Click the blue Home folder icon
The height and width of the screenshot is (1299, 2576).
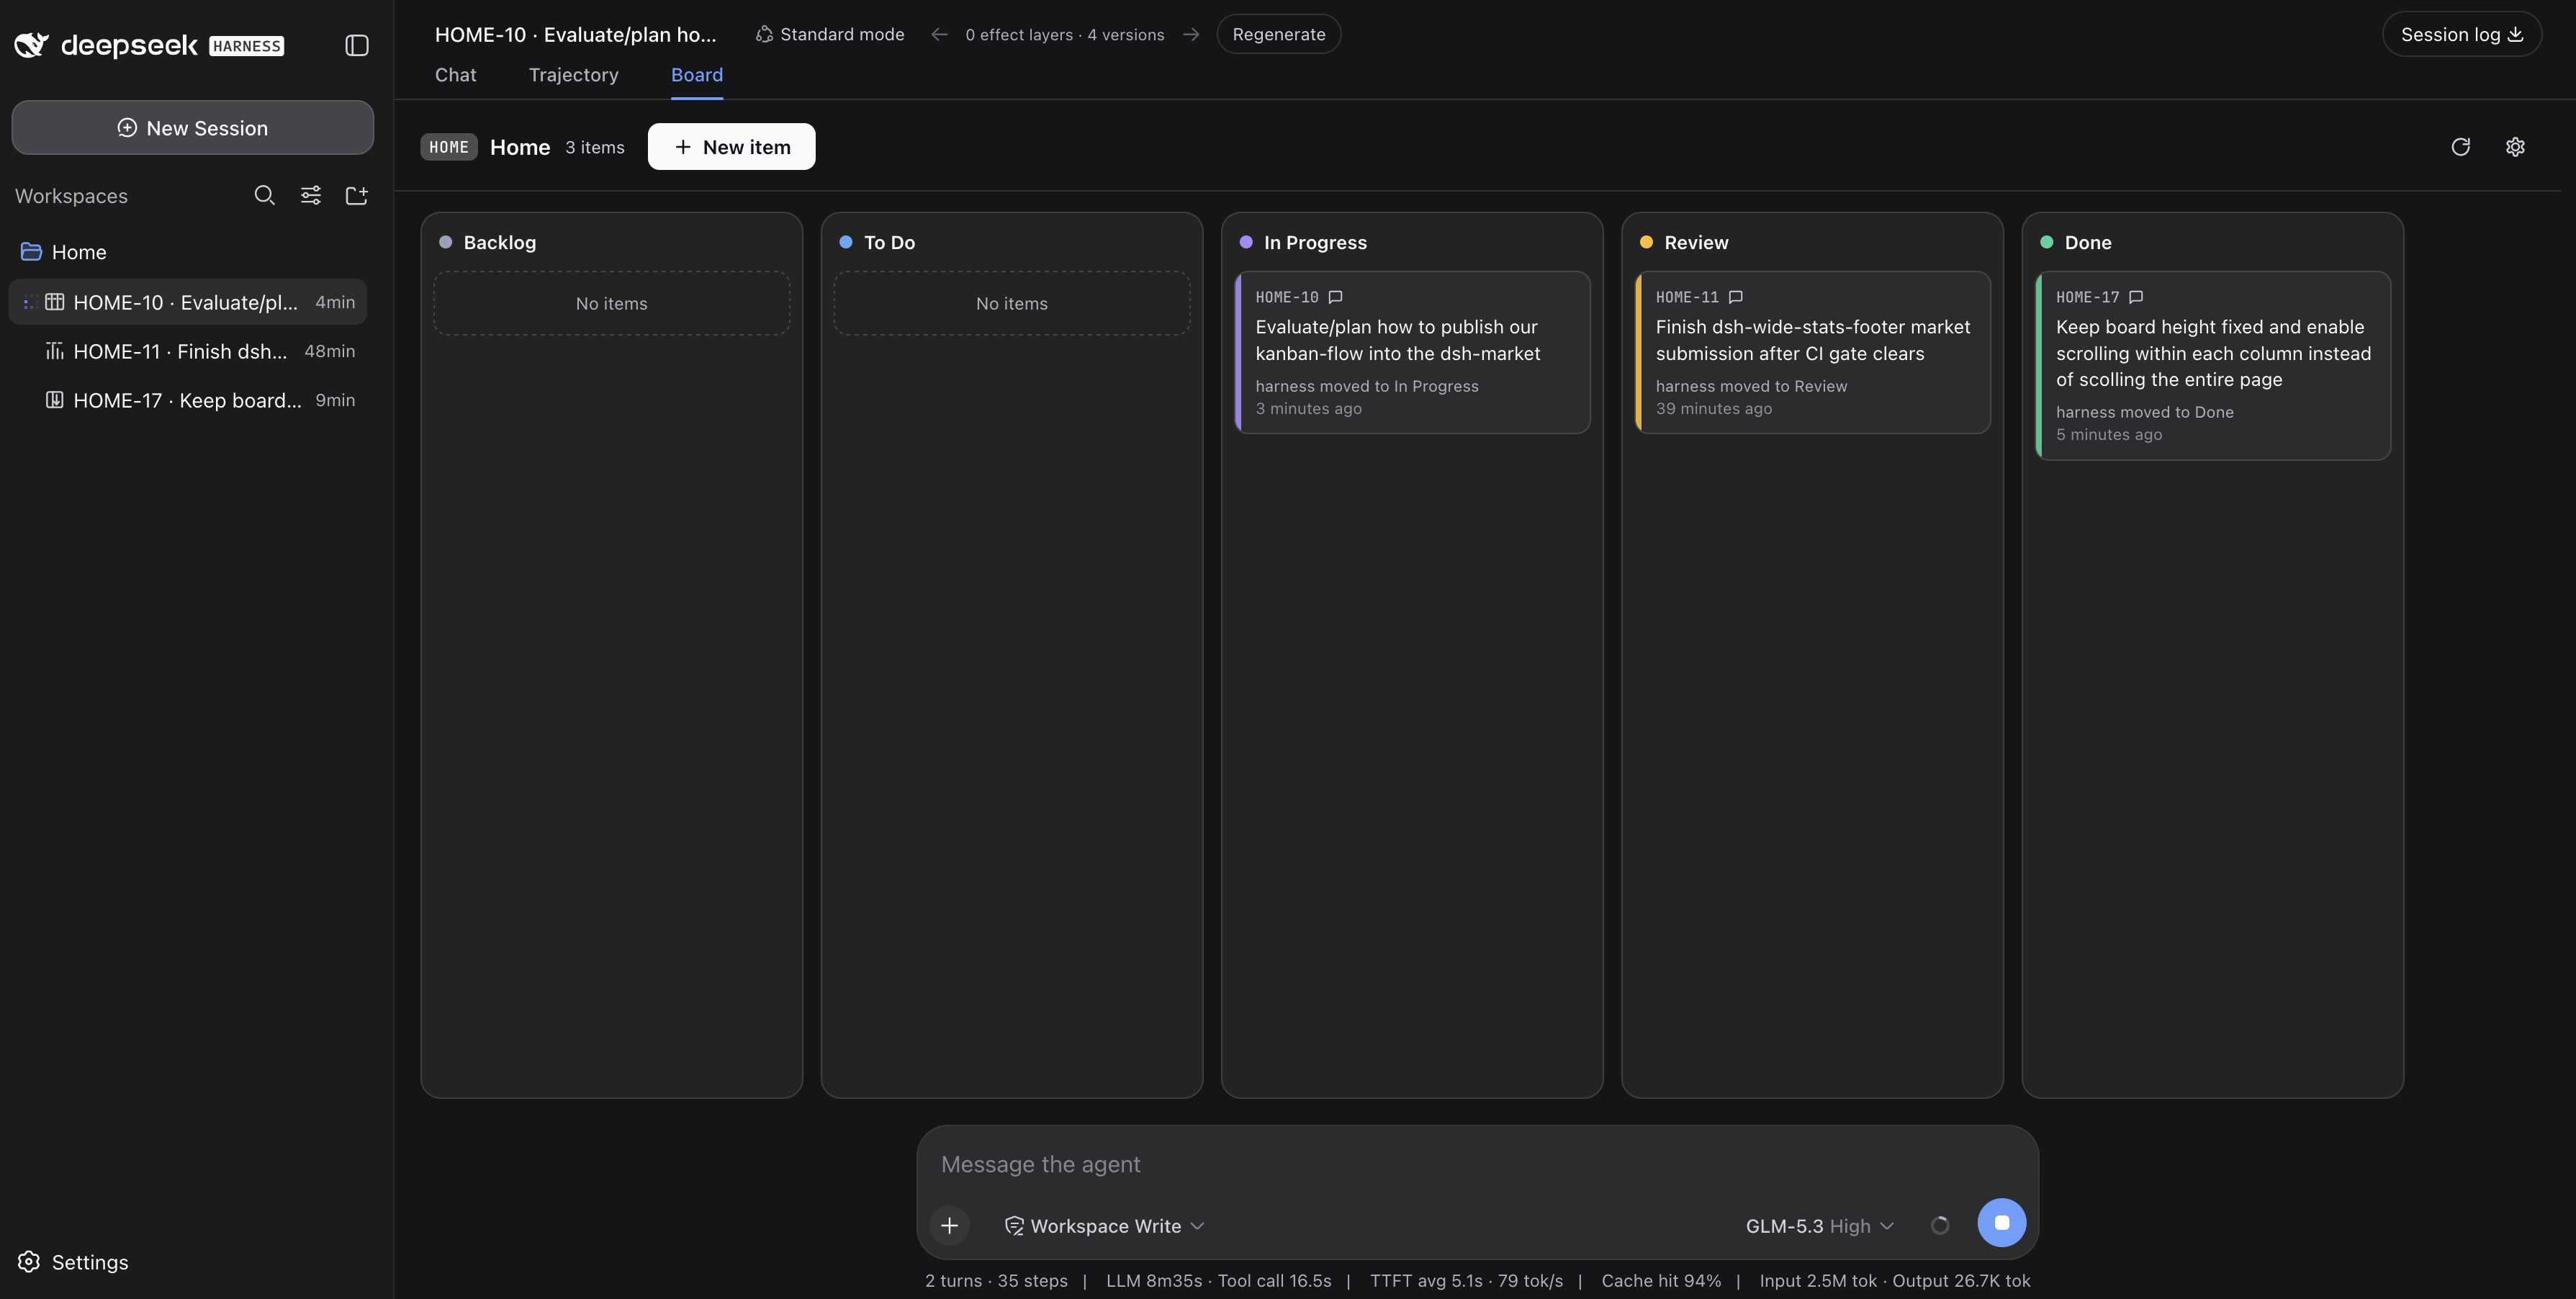31,252
